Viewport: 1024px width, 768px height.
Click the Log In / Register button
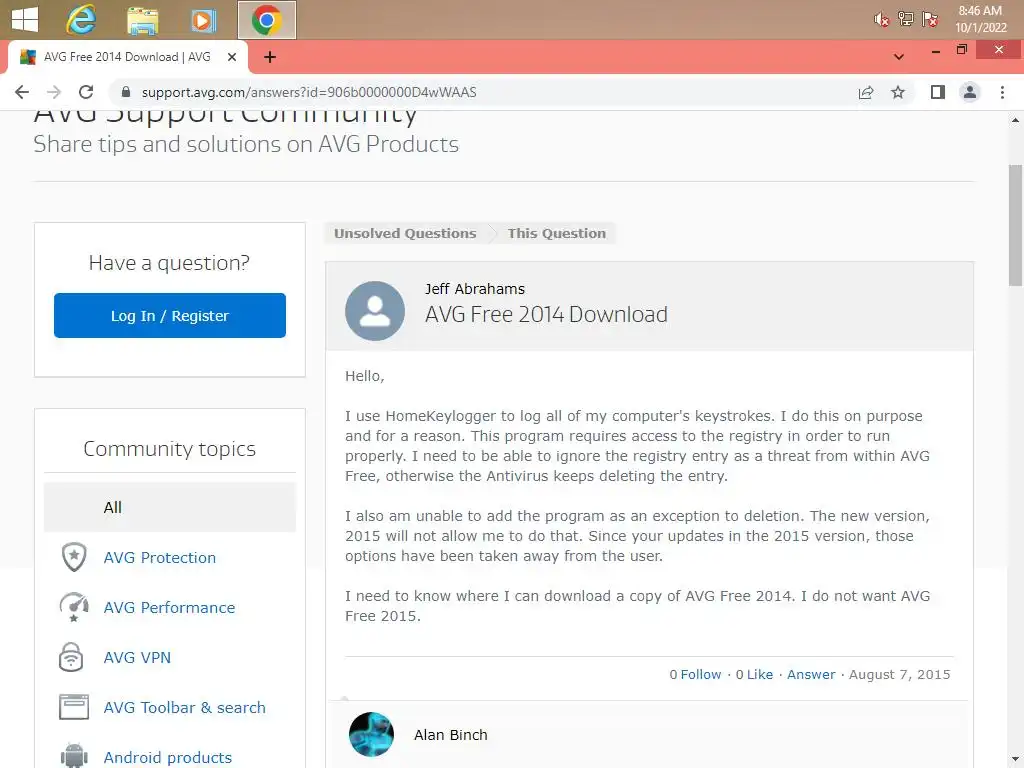point(170,315)
